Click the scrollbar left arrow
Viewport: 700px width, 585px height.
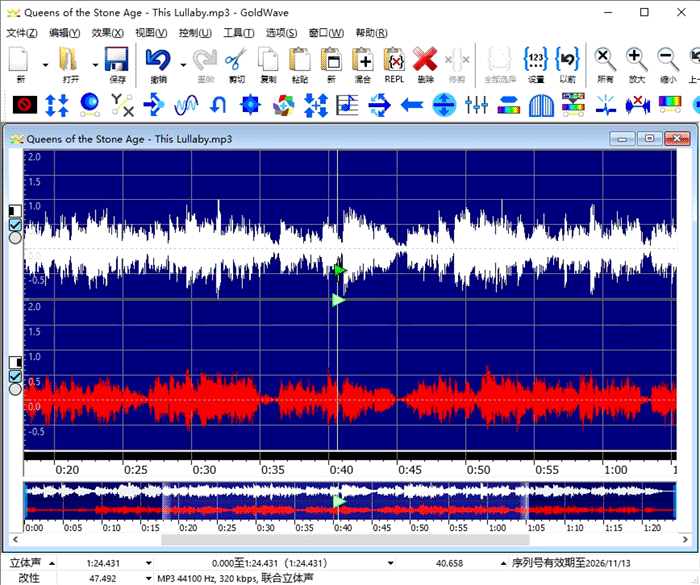point(16,539)
